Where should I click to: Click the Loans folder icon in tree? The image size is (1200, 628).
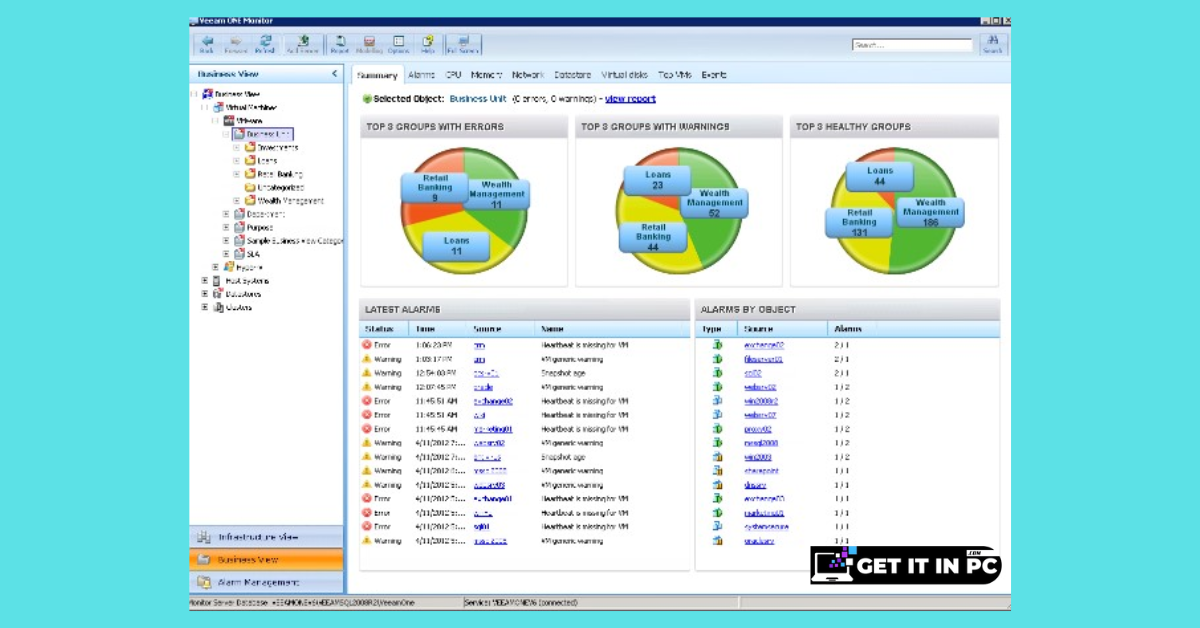250,160
